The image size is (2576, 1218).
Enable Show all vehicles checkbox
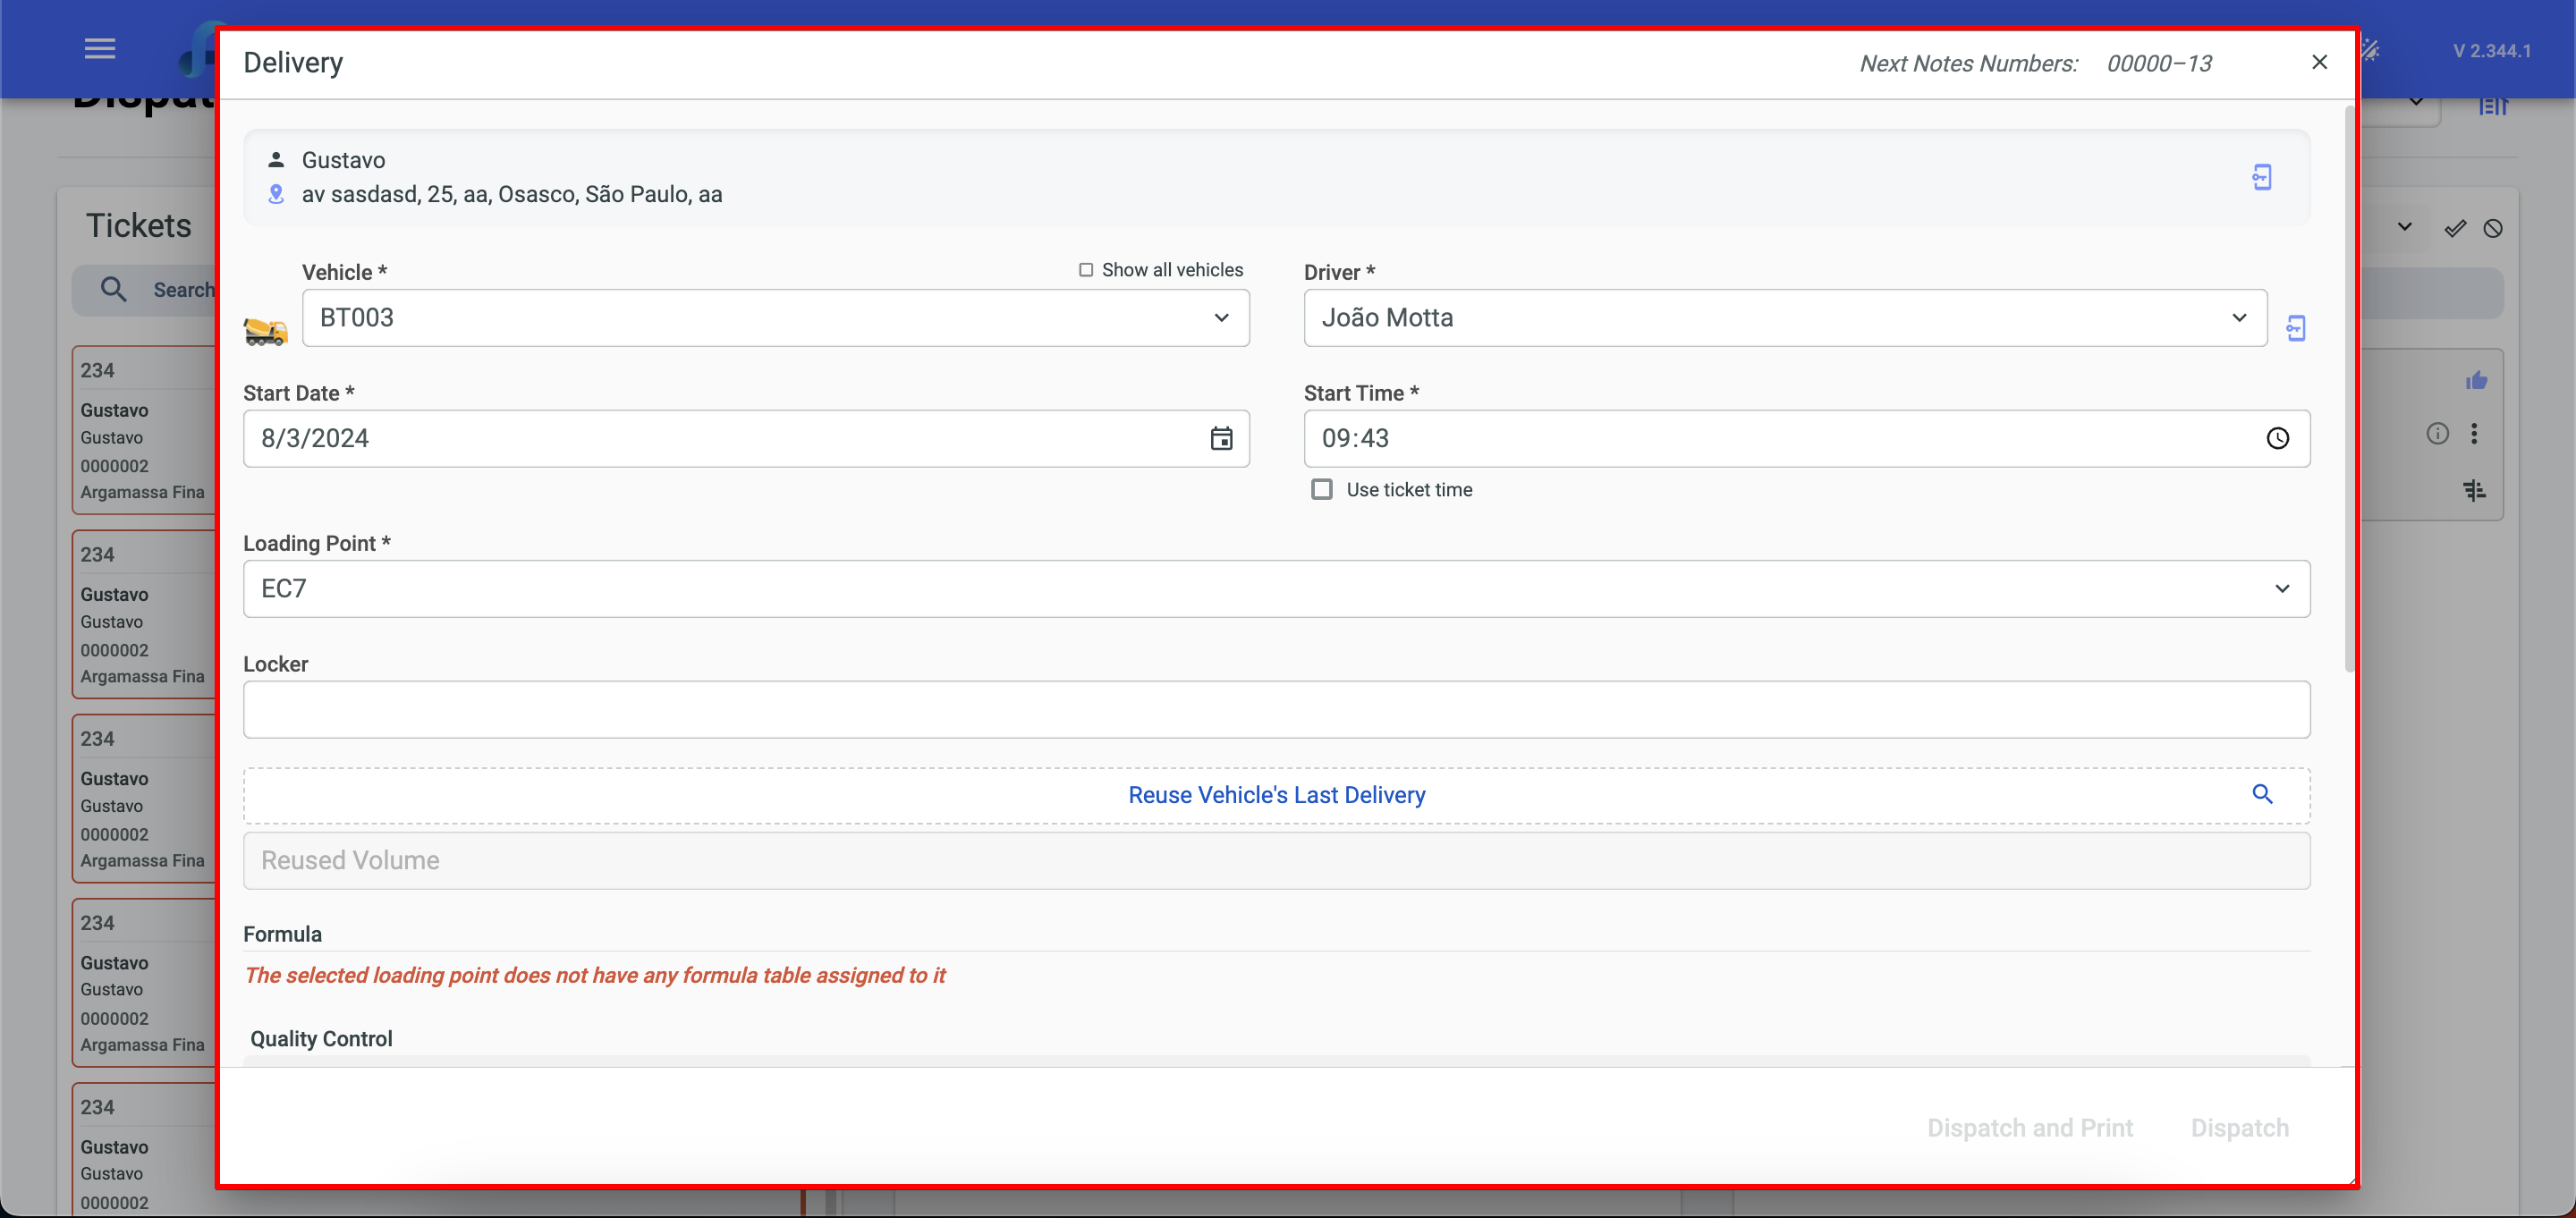[x=1086, y=270]
